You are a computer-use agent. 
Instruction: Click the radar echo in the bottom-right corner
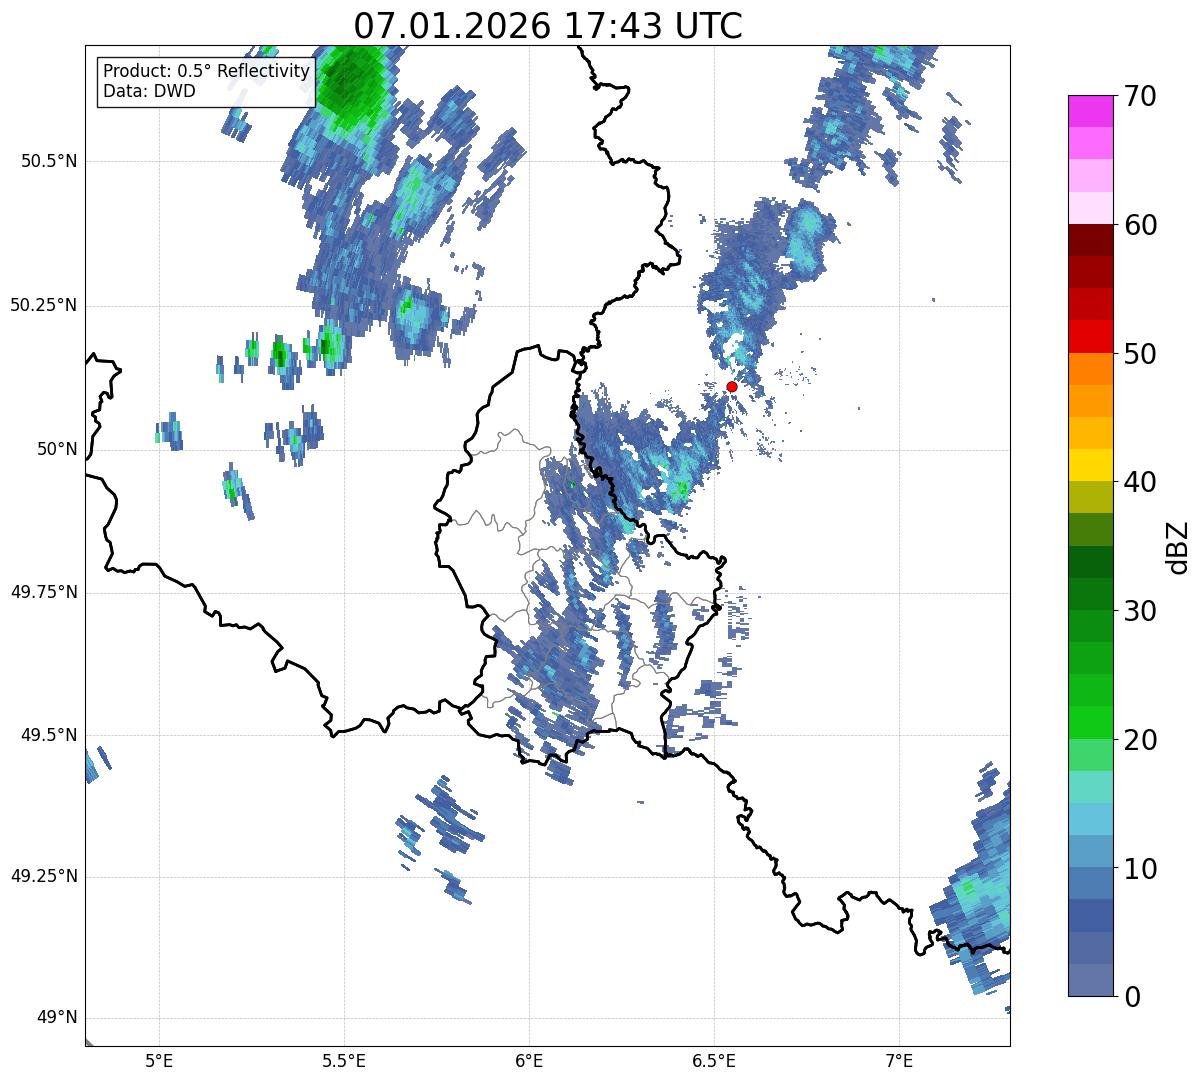pos(975,893)
